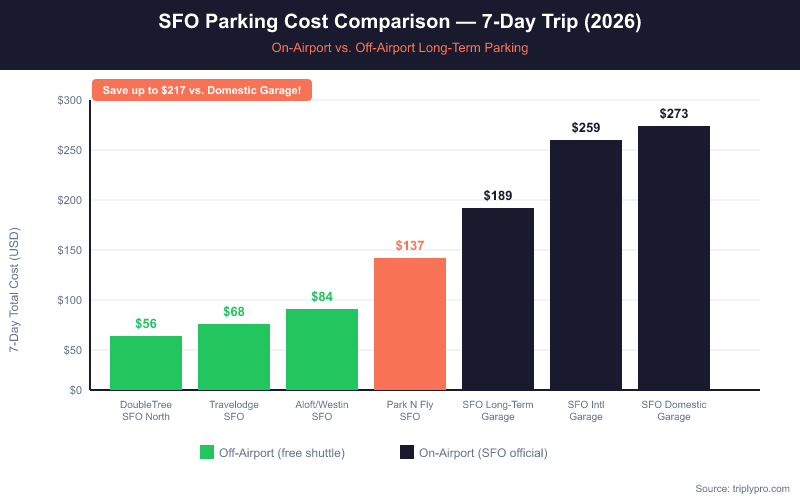
Task: Click the Save up to $217 banner
Action: pos(202,90)
